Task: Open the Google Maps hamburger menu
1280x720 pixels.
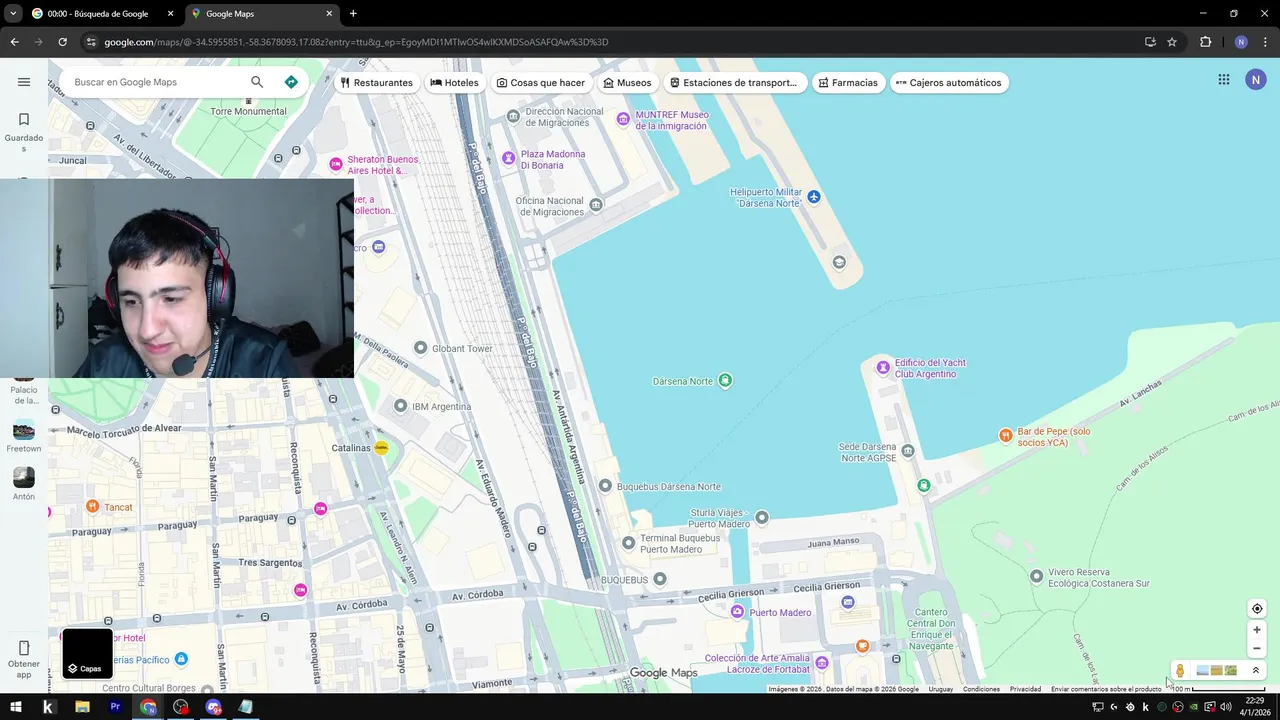Action: [x=24, y=82]
